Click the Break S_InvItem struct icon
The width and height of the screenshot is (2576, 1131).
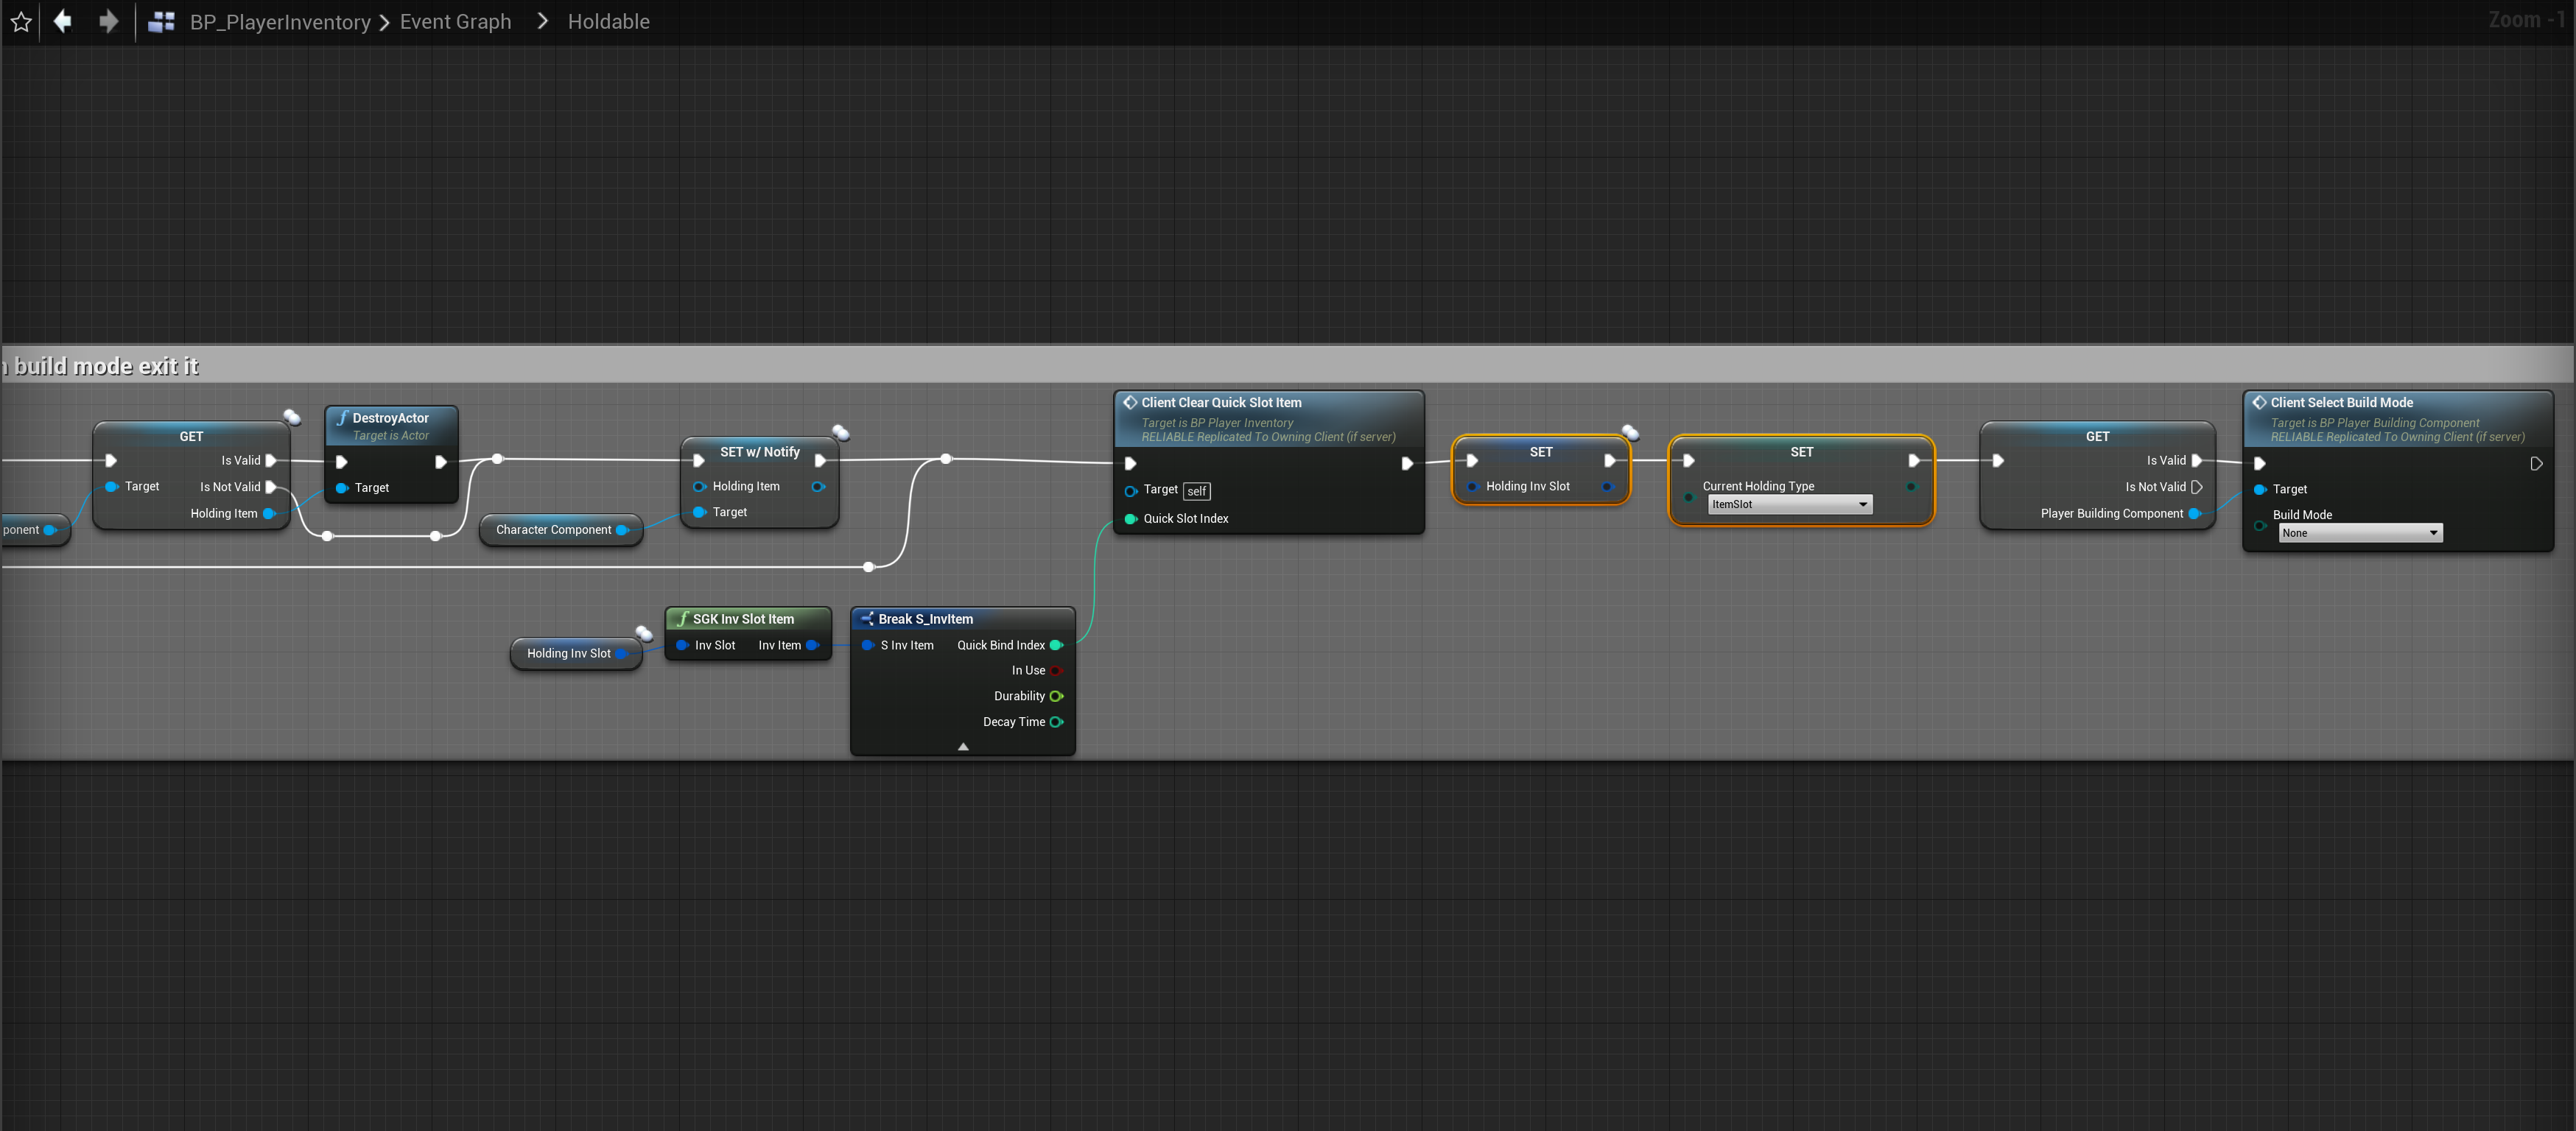click(867, 619)
